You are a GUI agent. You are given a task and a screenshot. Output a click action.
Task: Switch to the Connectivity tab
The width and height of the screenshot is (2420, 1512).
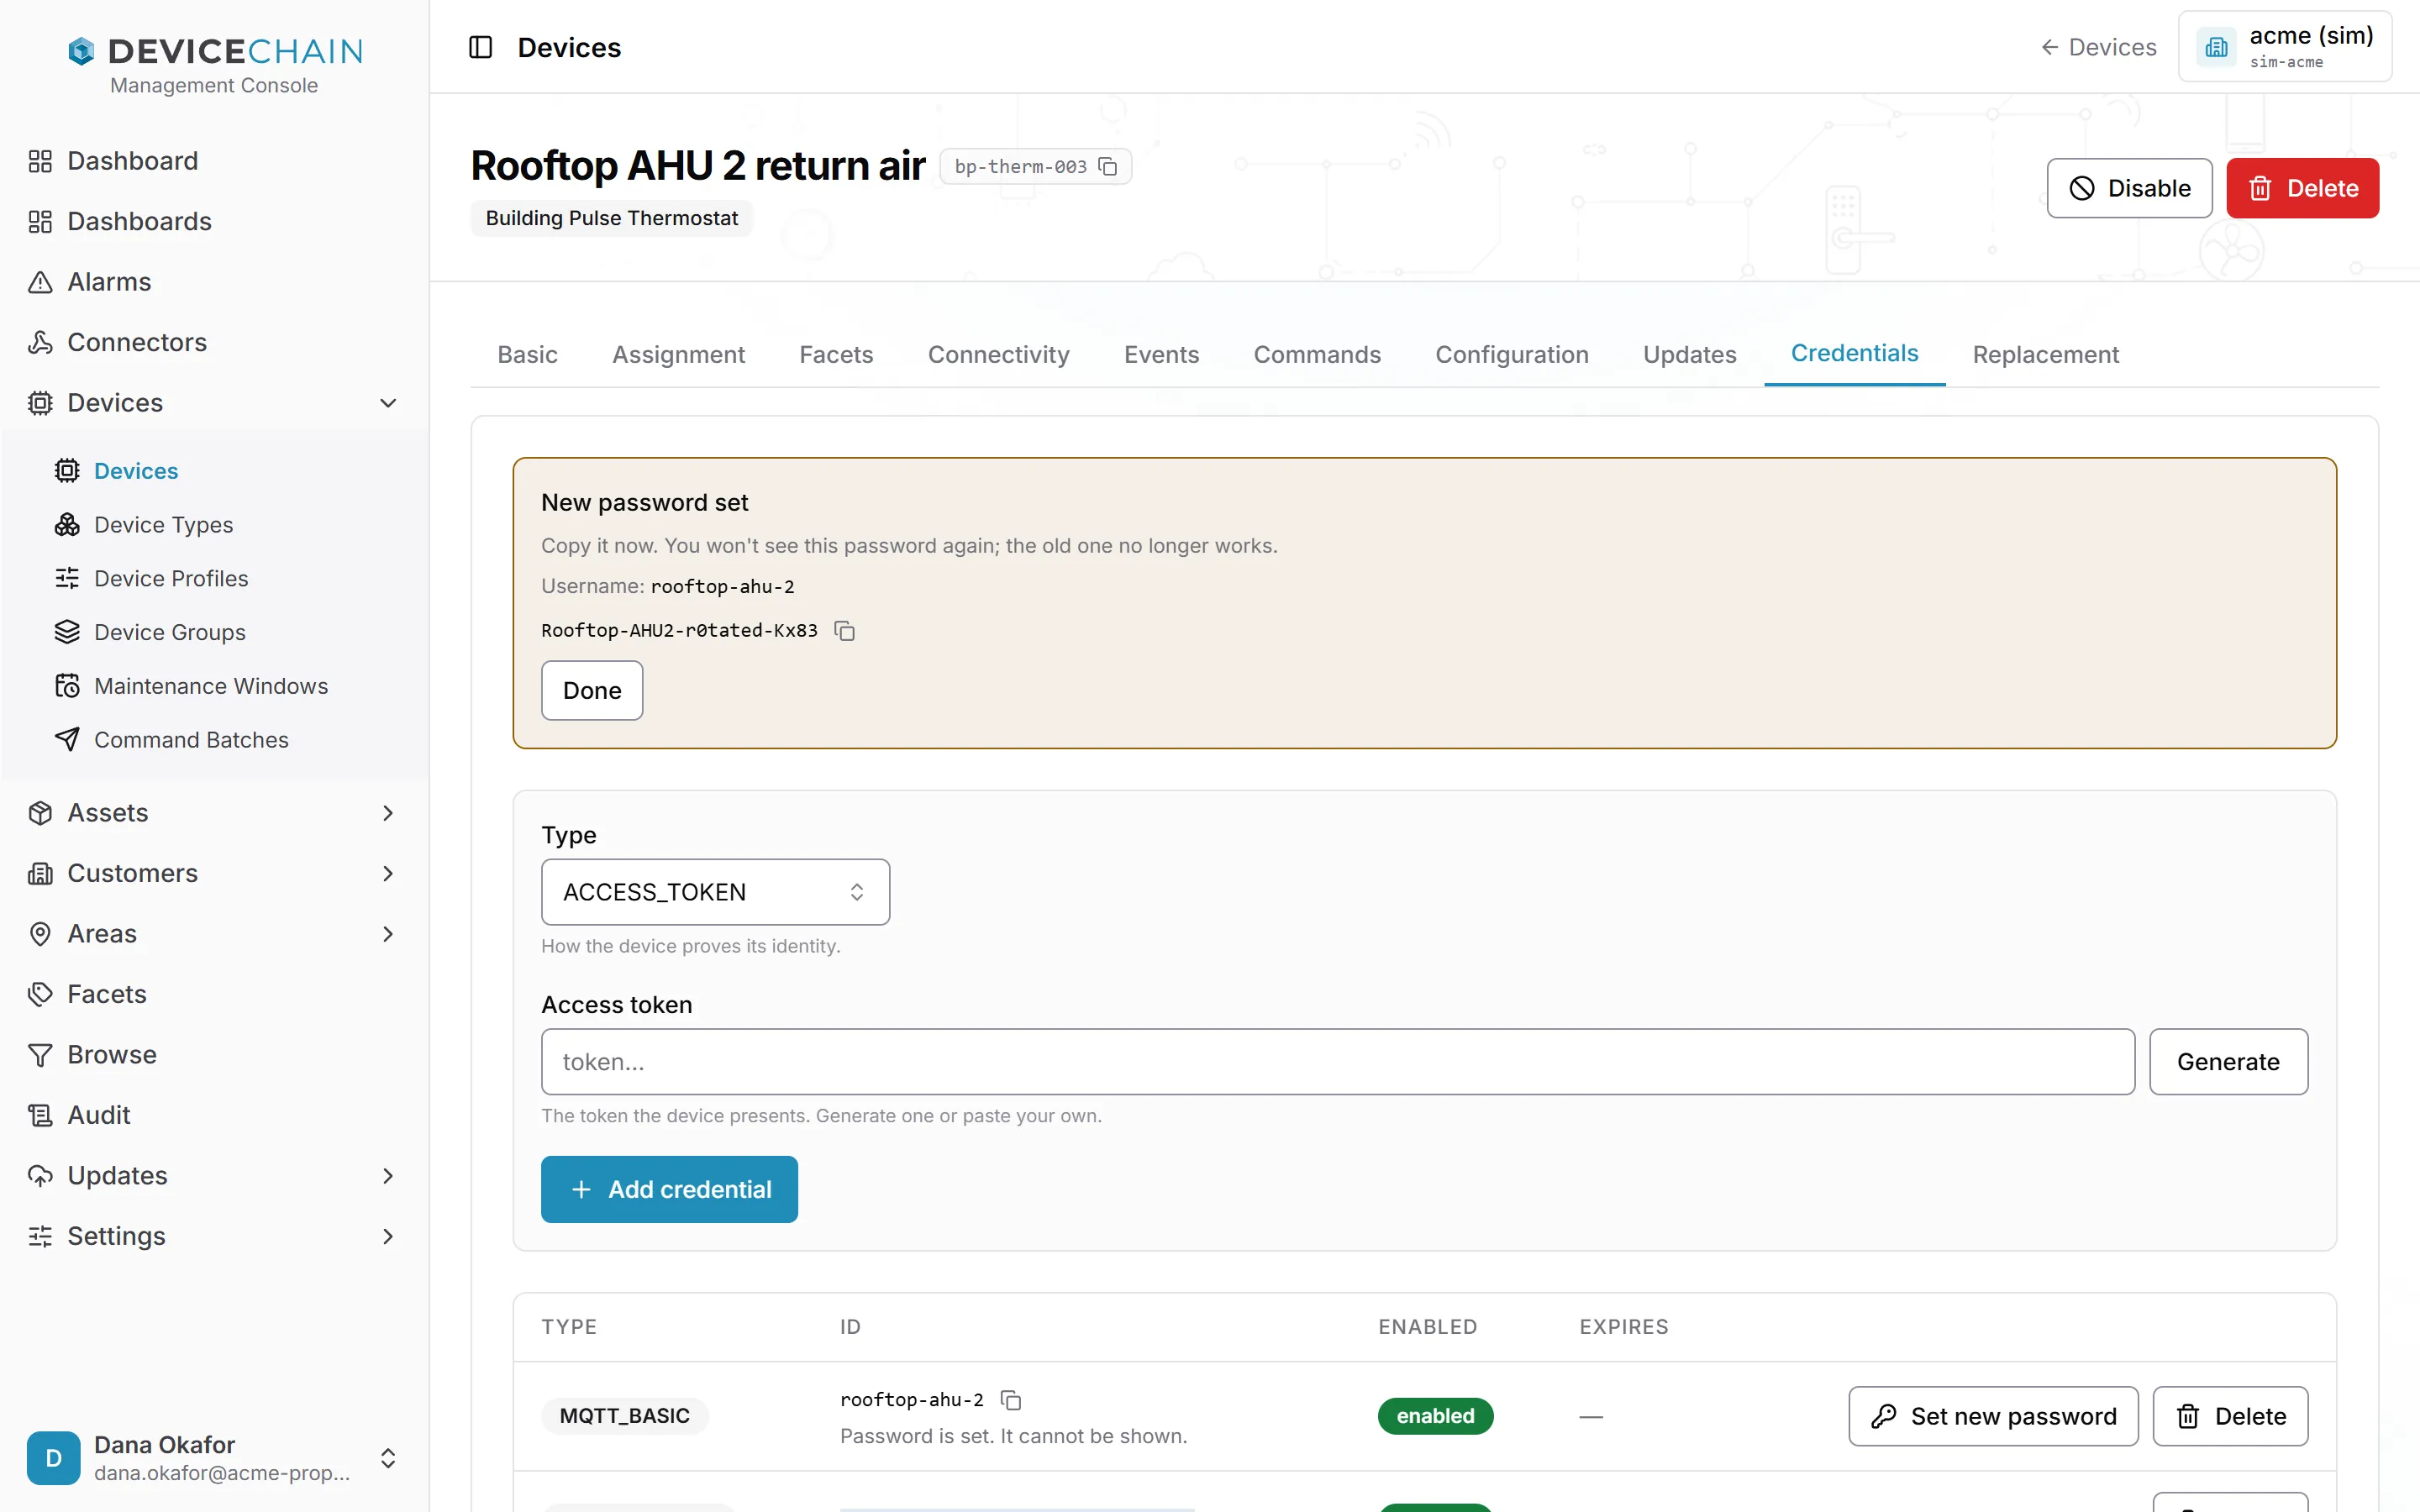point(998,354)
